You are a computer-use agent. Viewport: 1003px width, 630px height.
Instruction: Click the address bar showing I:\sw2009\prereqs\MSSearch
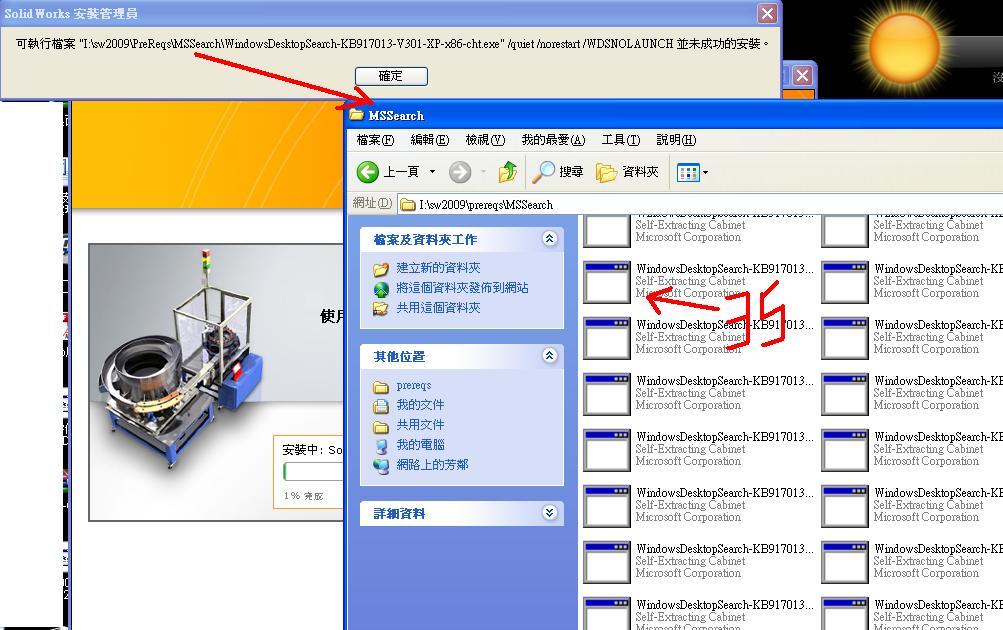click(700, 205)
